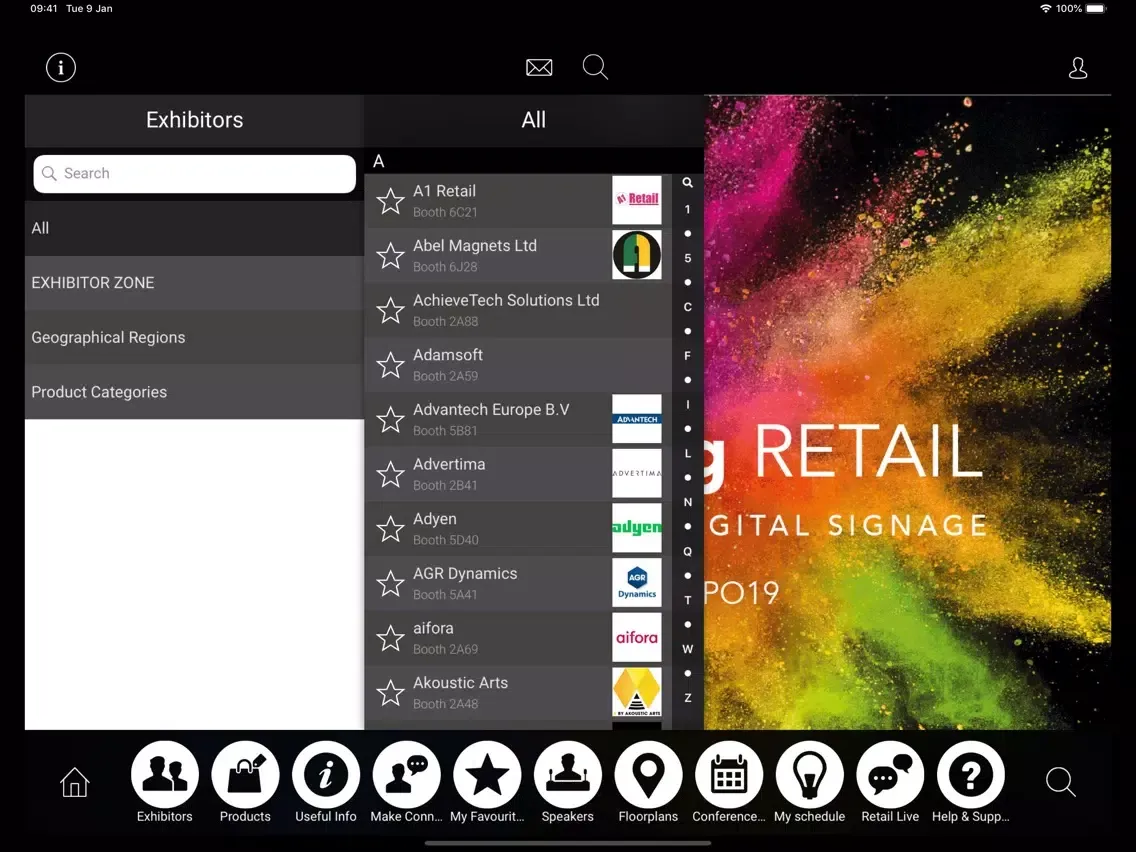Jump to C in the alphabet index
Screen dimensions: 1136x852
tap(688, 307)
